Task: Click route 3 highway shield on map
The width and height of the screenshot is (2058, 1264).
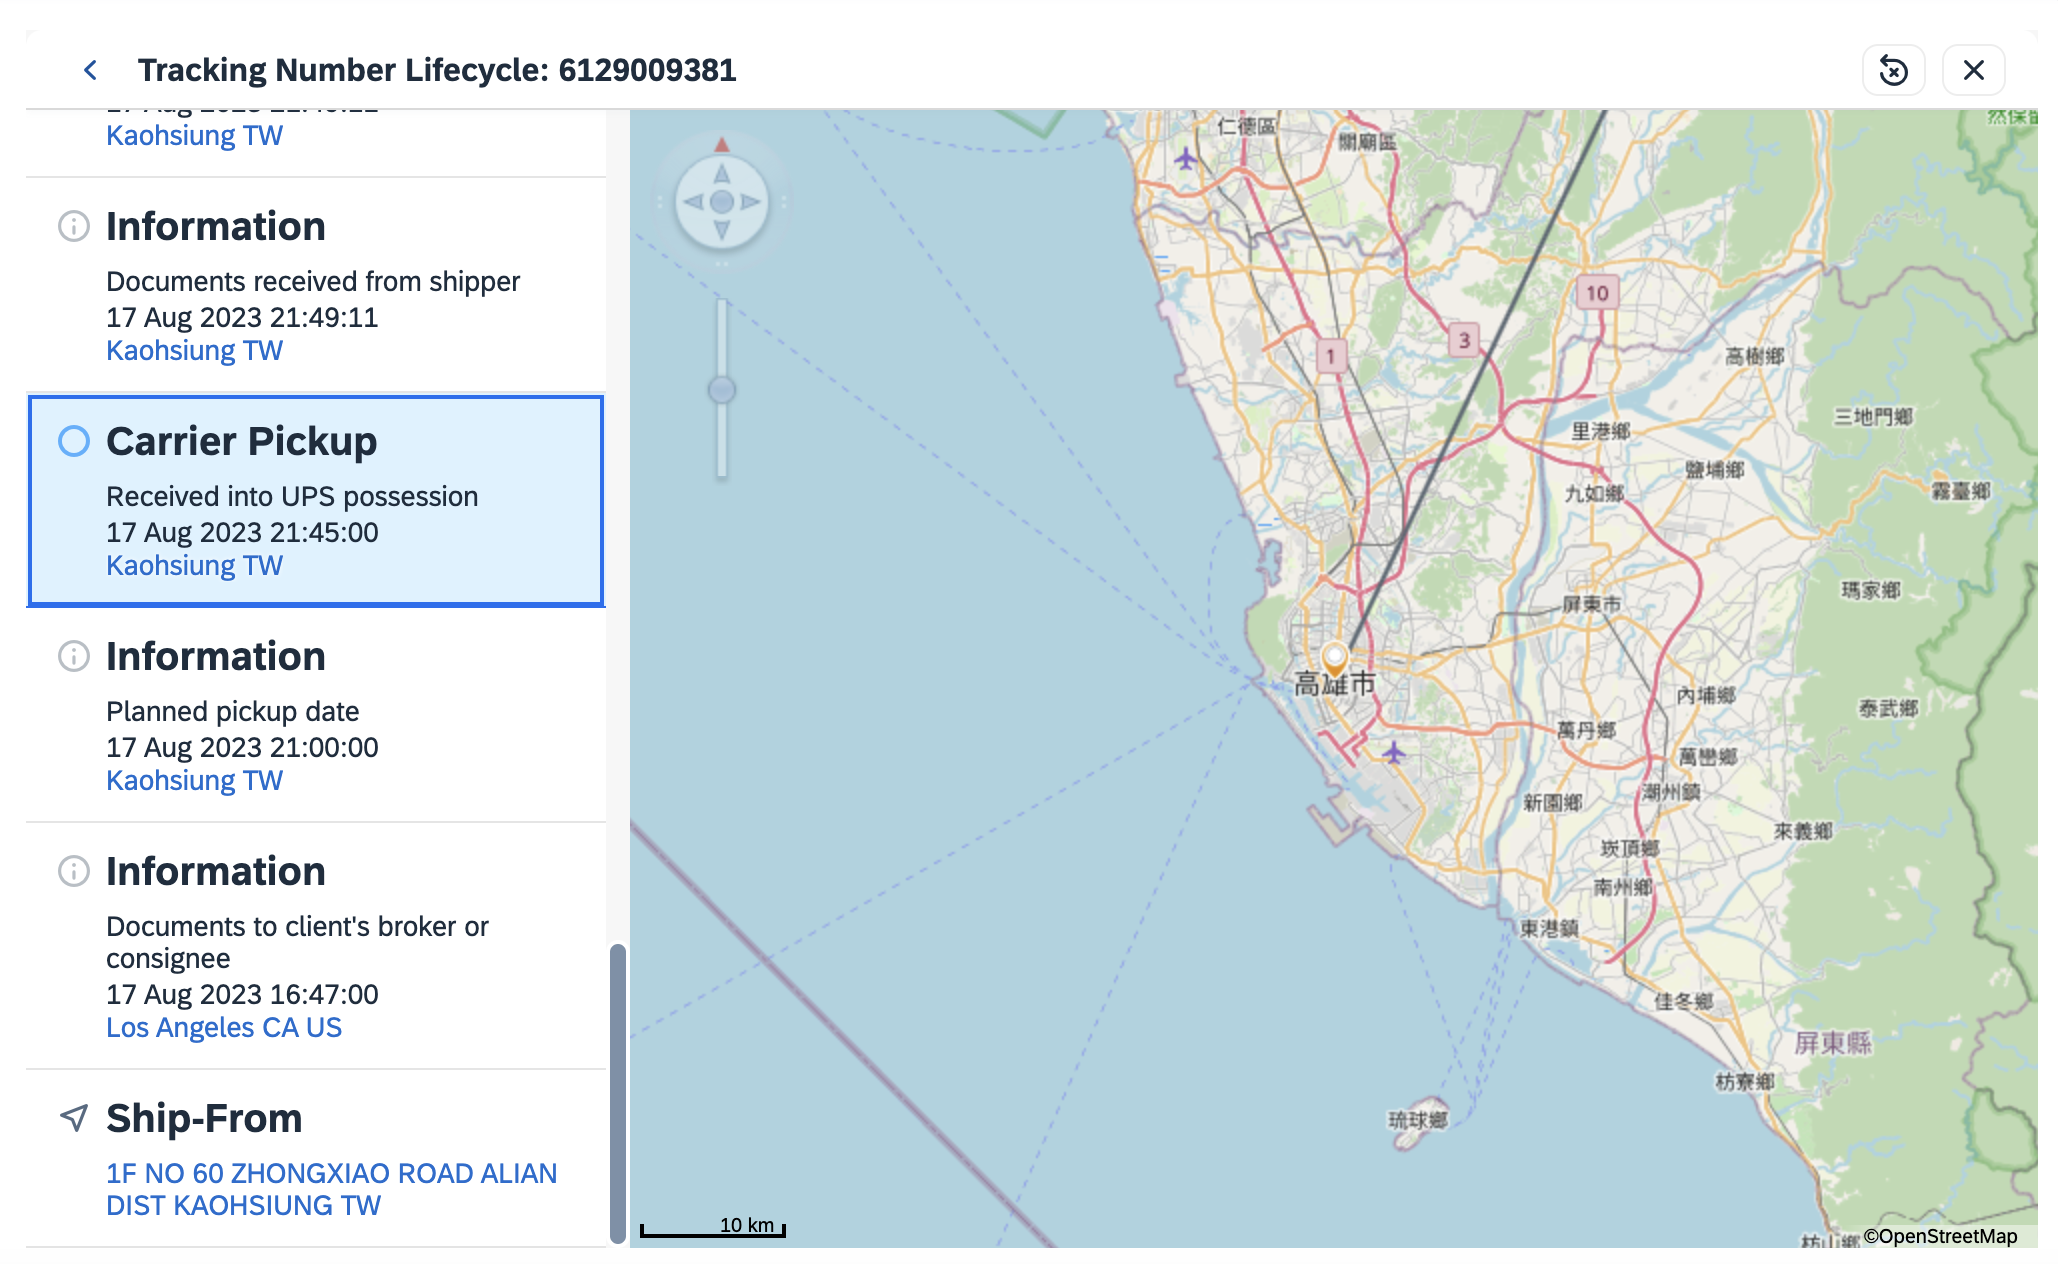Action: click(x=1464, y=340)
